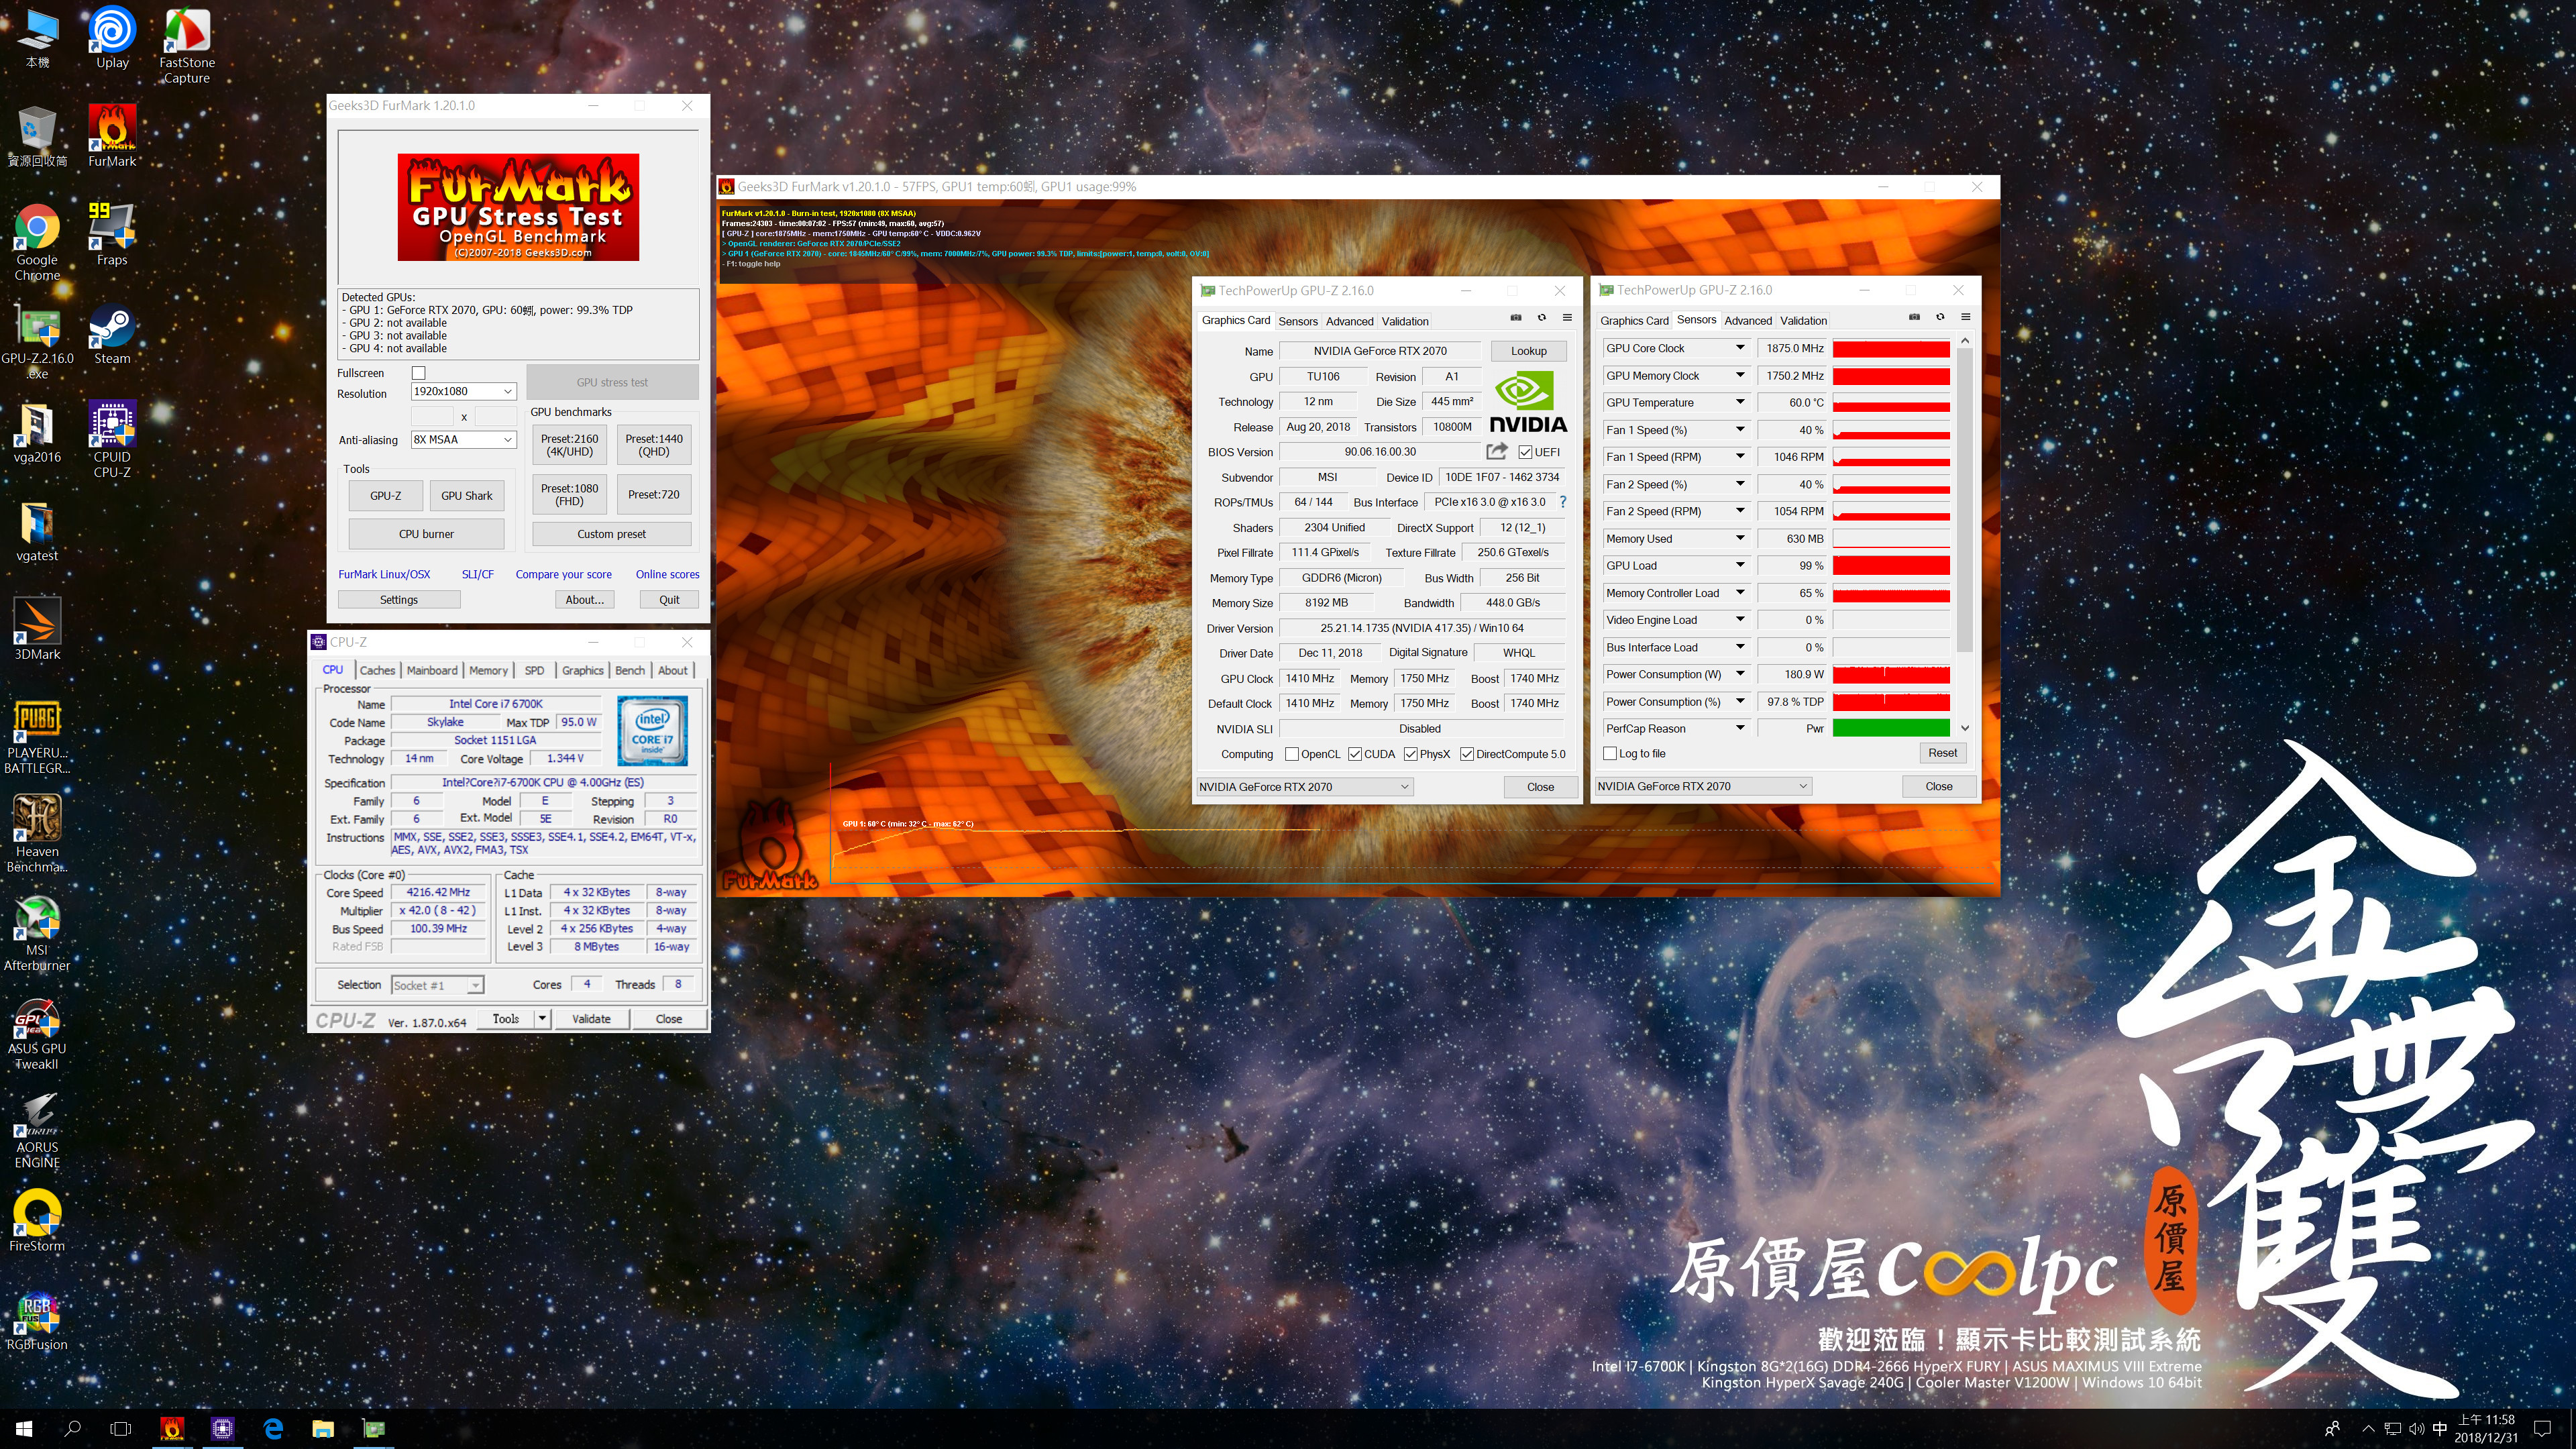
Task: Open FastStone Capture desktop icon
Action: tap(187, 45)
